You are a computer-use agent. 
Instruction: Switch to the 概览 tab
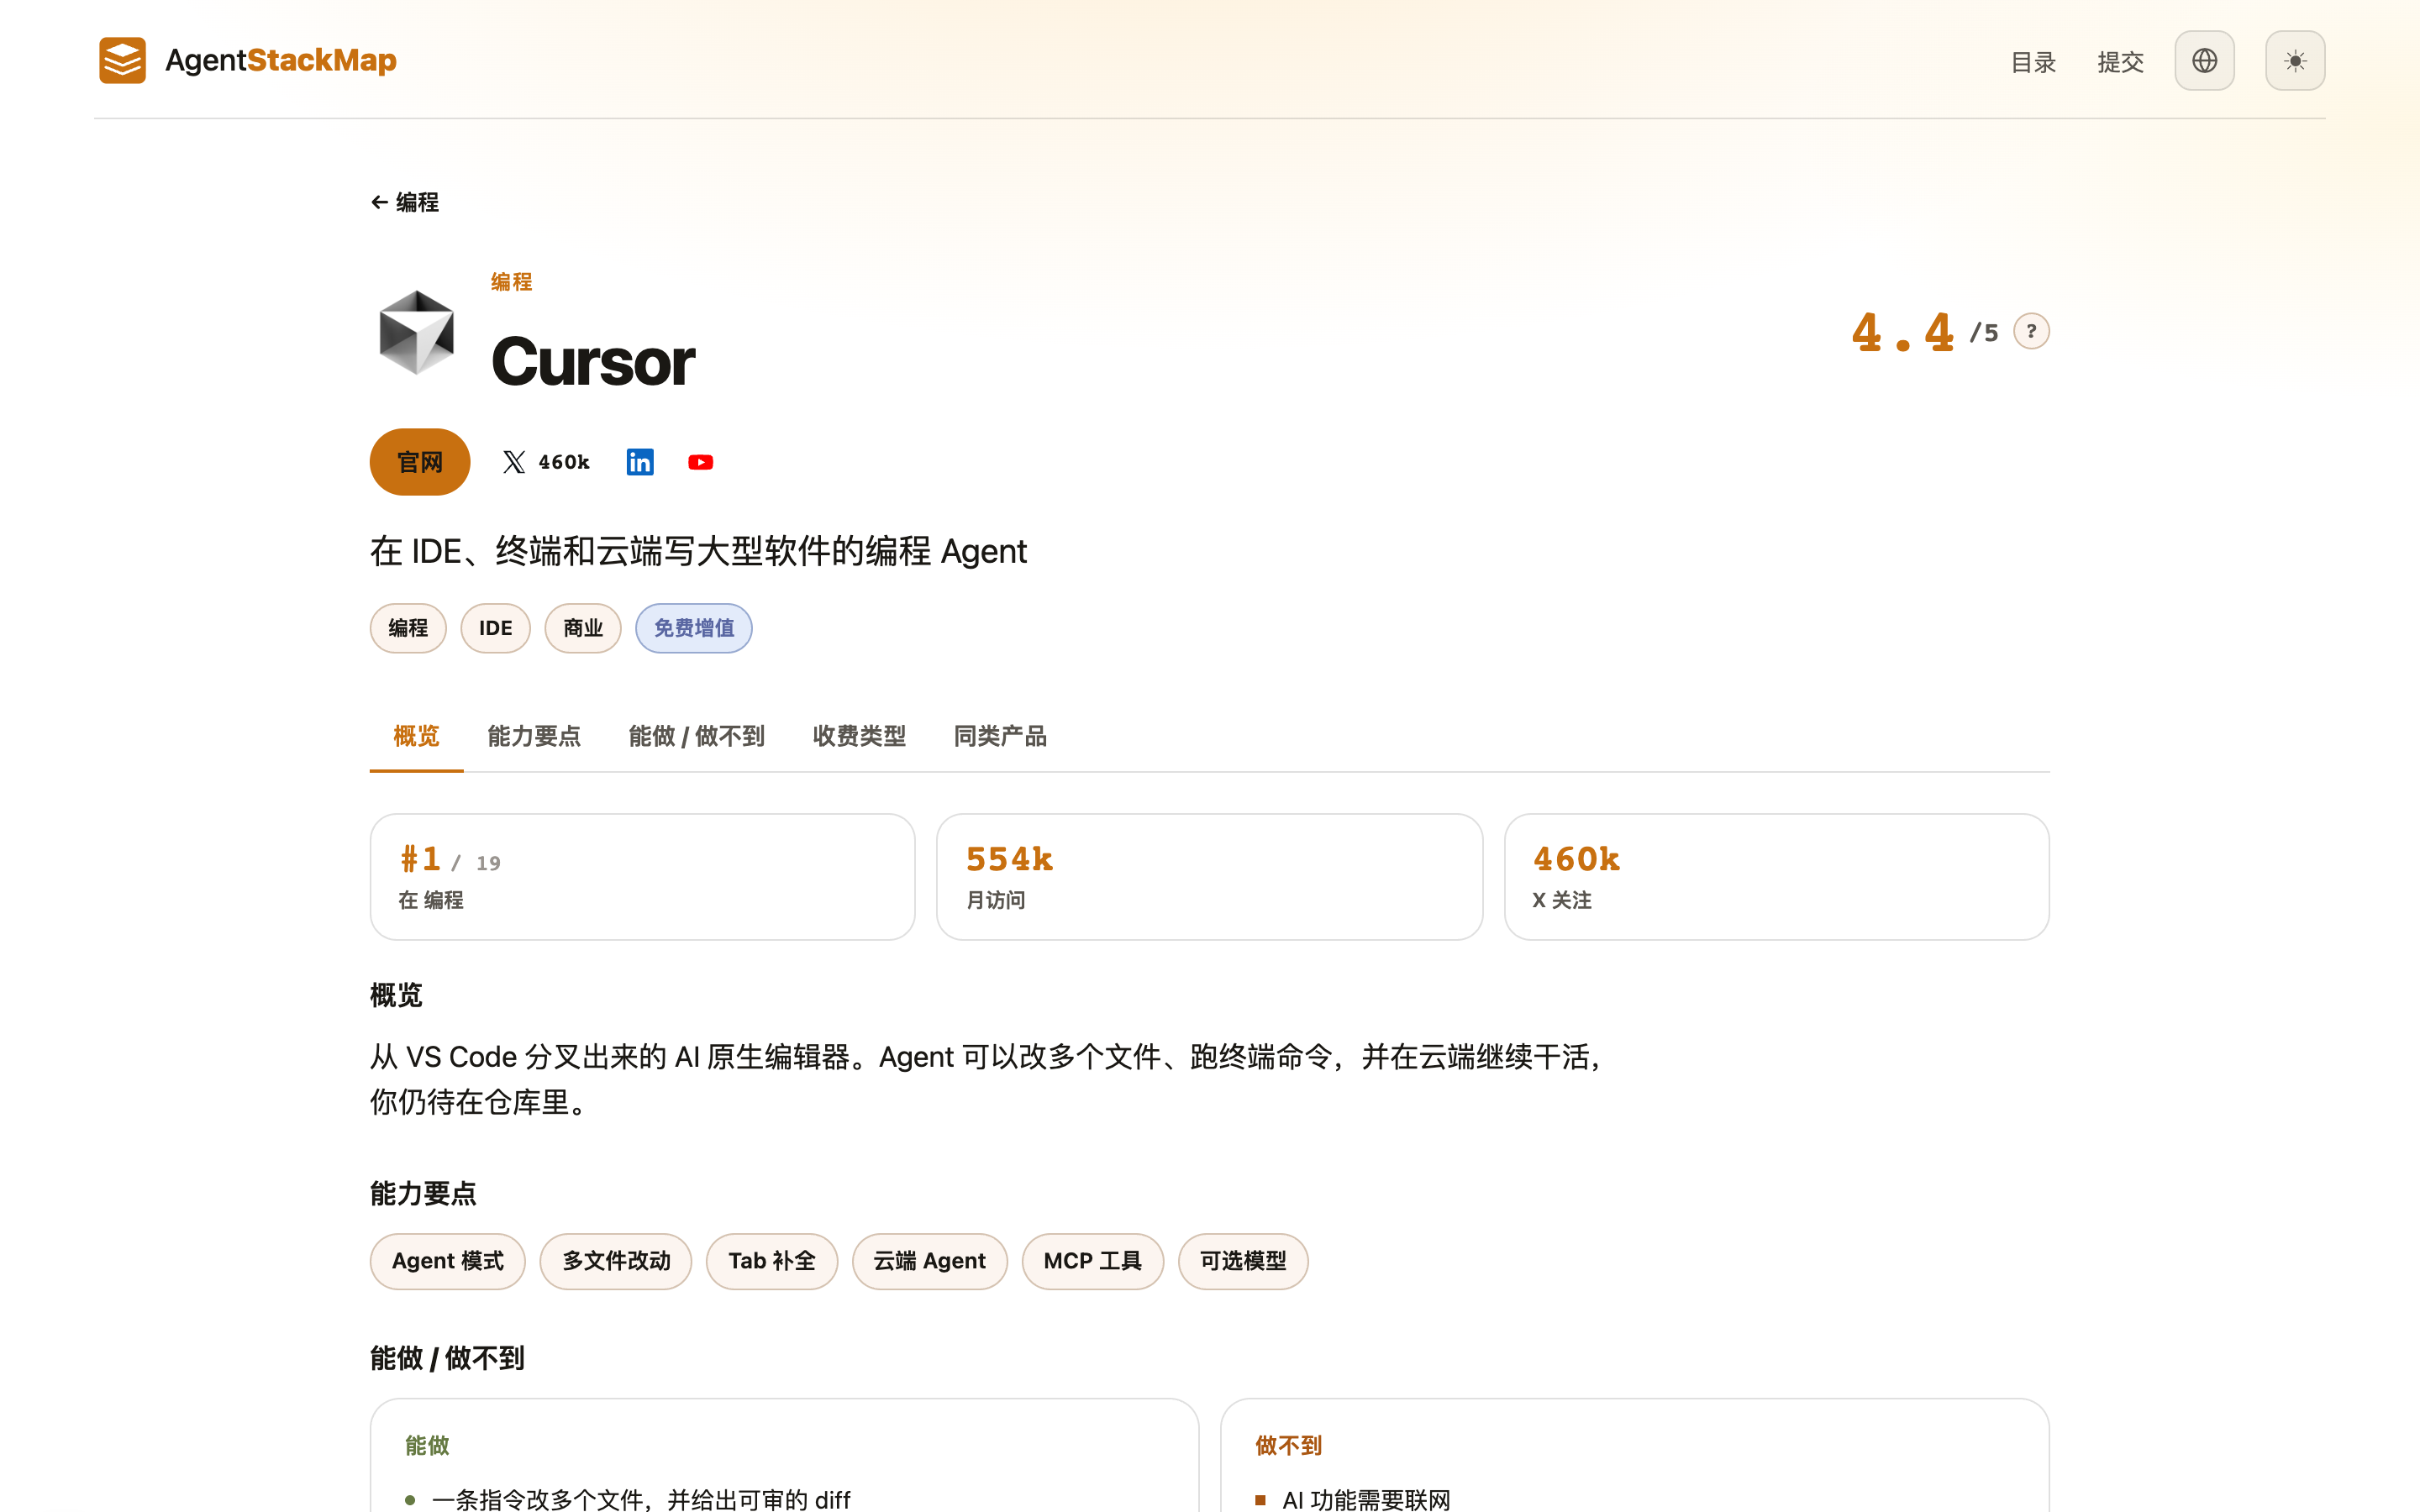pyautogui.click(x=416, y=737)
